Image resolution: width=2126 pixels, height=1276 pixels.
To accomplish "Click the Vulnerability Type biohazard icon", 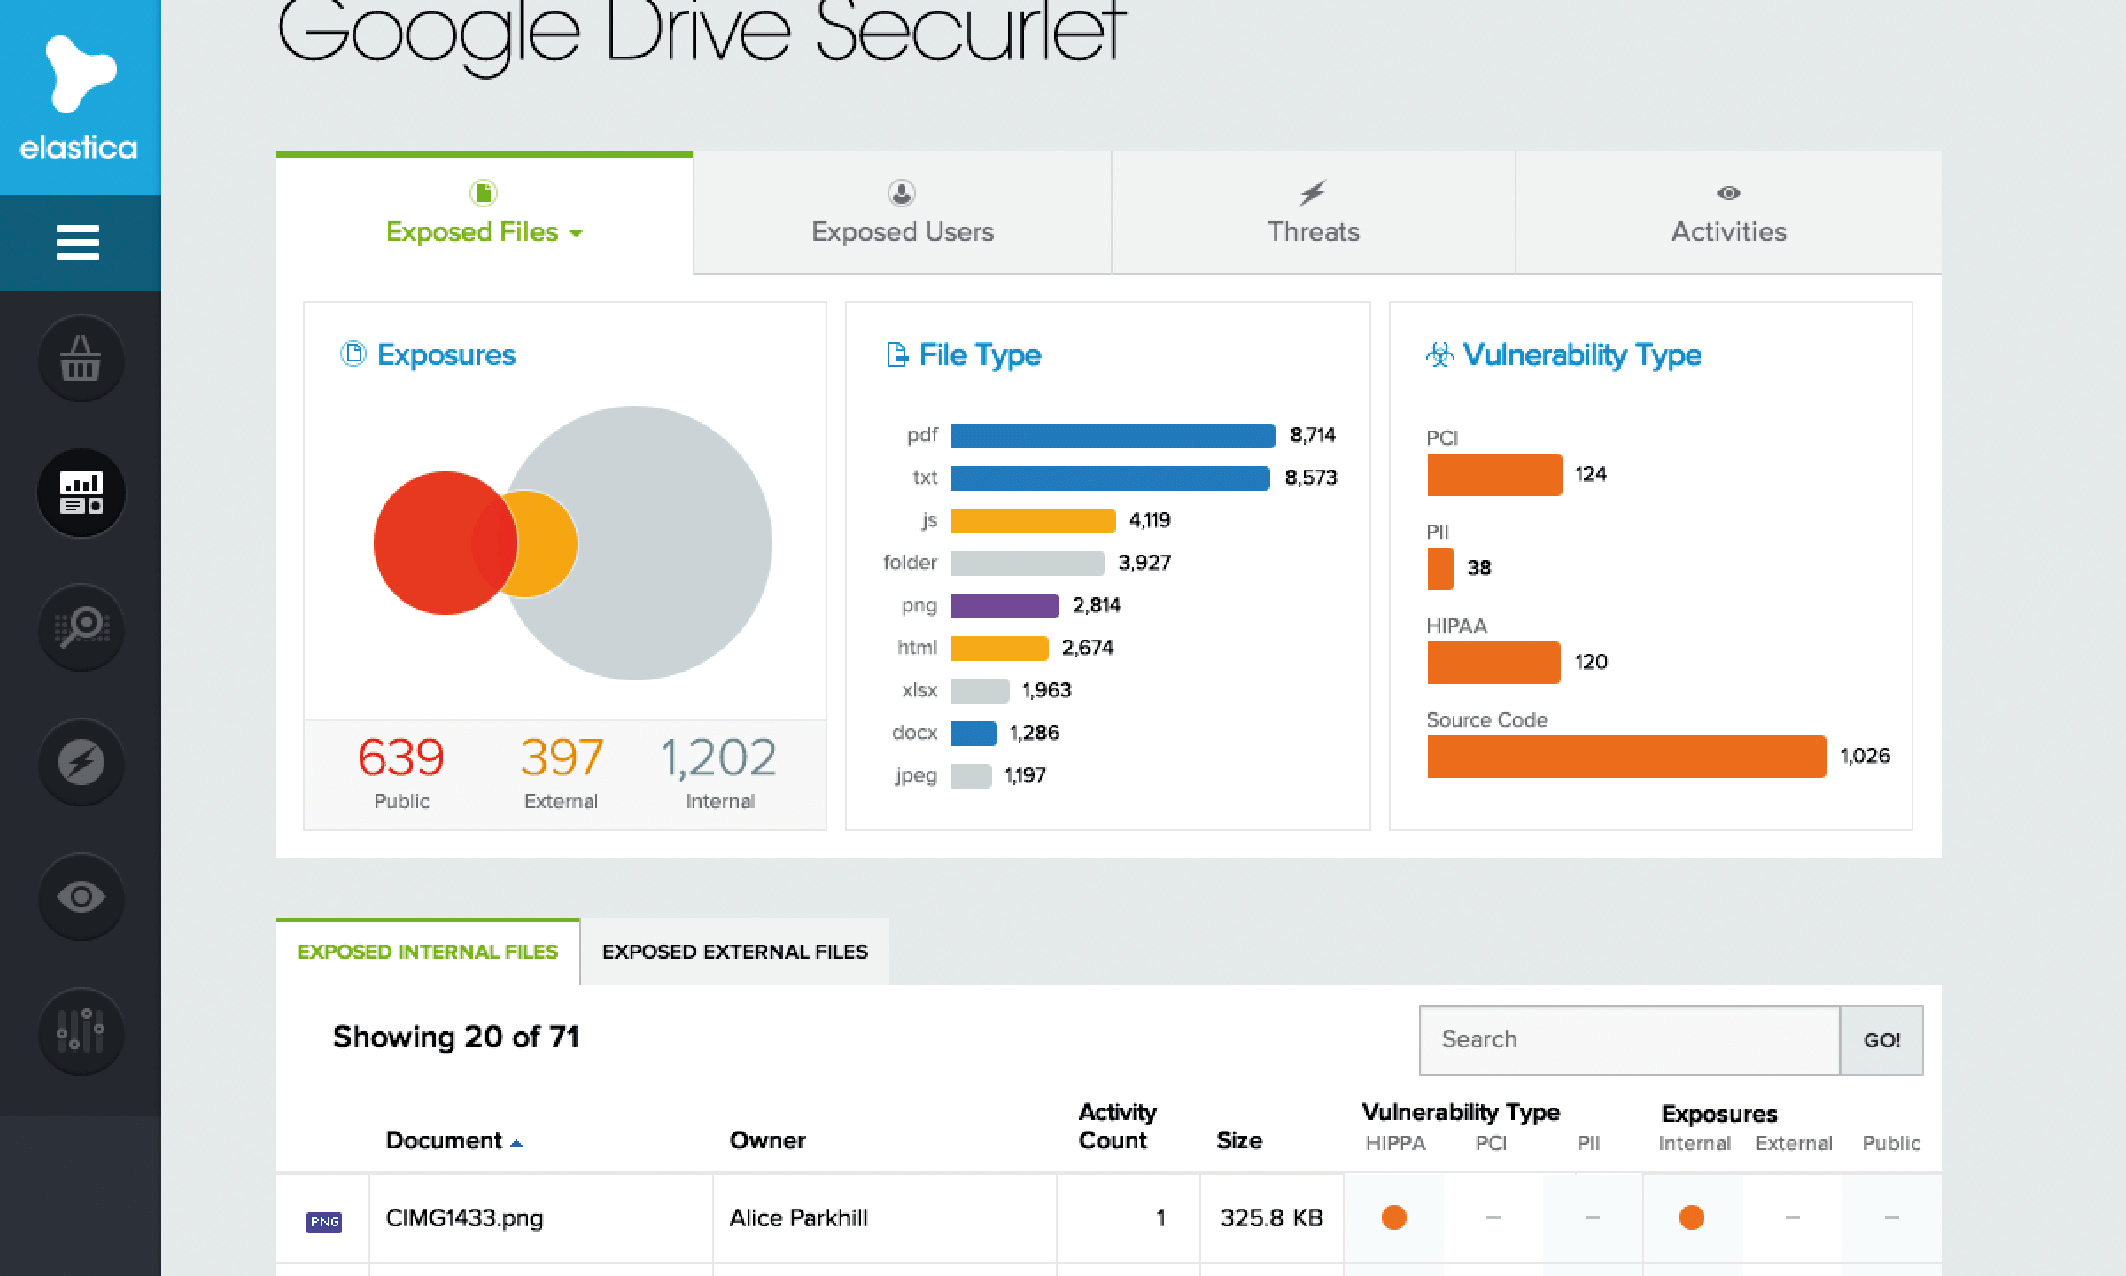I will coord(1439,354).
